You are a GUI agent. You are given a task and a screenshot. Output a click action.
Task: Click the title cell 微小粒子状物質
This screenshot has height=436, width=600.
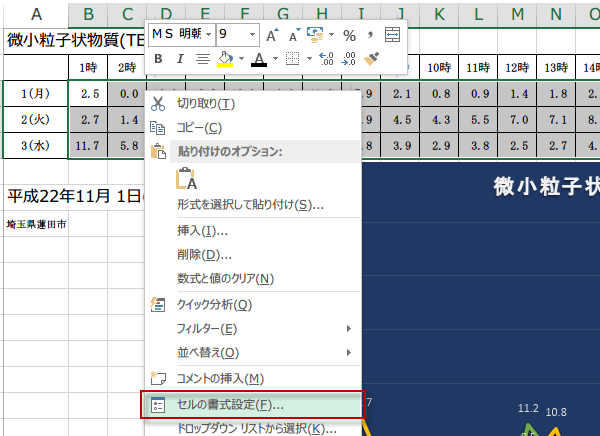coord(75,41)
